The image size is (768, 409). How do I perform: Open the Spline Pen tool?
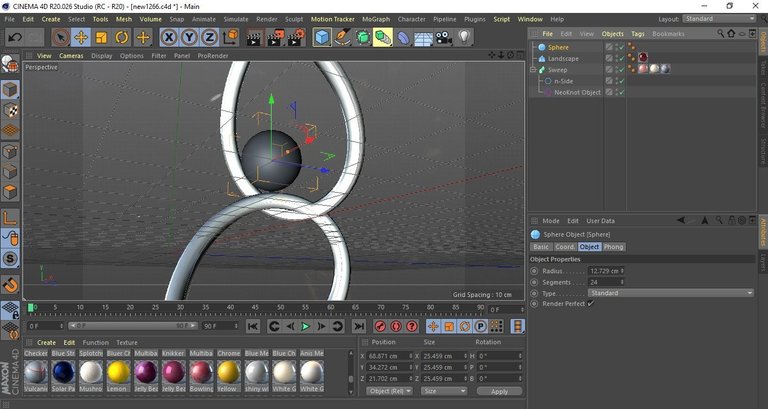[x=342, y=37]
